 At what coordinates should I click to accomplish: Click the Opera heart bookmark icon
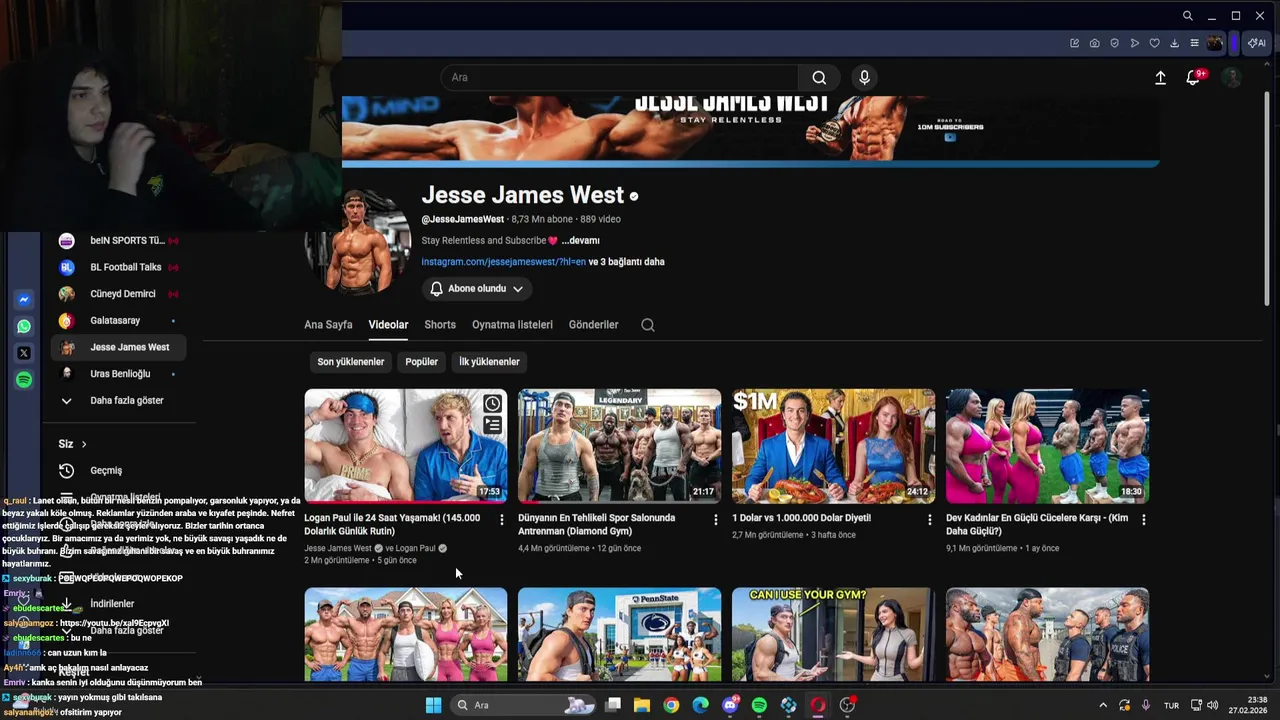pos(1154,43)
